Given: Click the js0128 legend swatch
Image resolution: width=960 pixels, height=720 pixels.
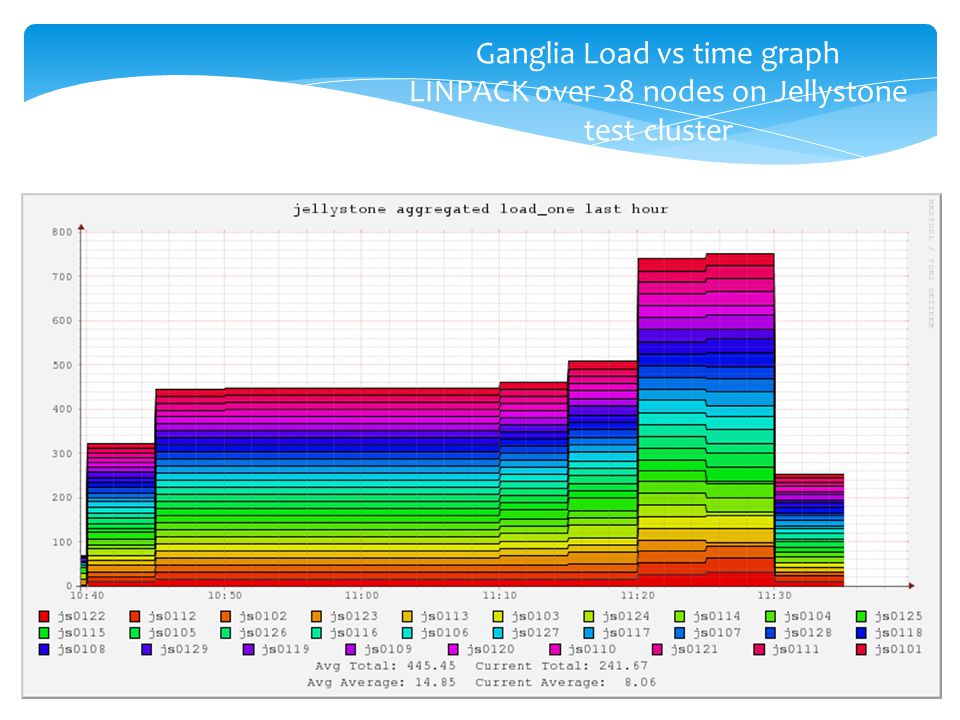Looking at the screenshot, I should [770, 632].
